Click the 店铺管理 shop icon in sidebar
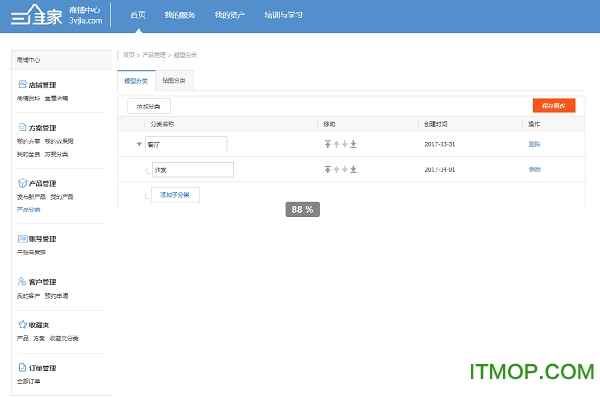This screenshot has width=600, height=397. coord(22,84)
